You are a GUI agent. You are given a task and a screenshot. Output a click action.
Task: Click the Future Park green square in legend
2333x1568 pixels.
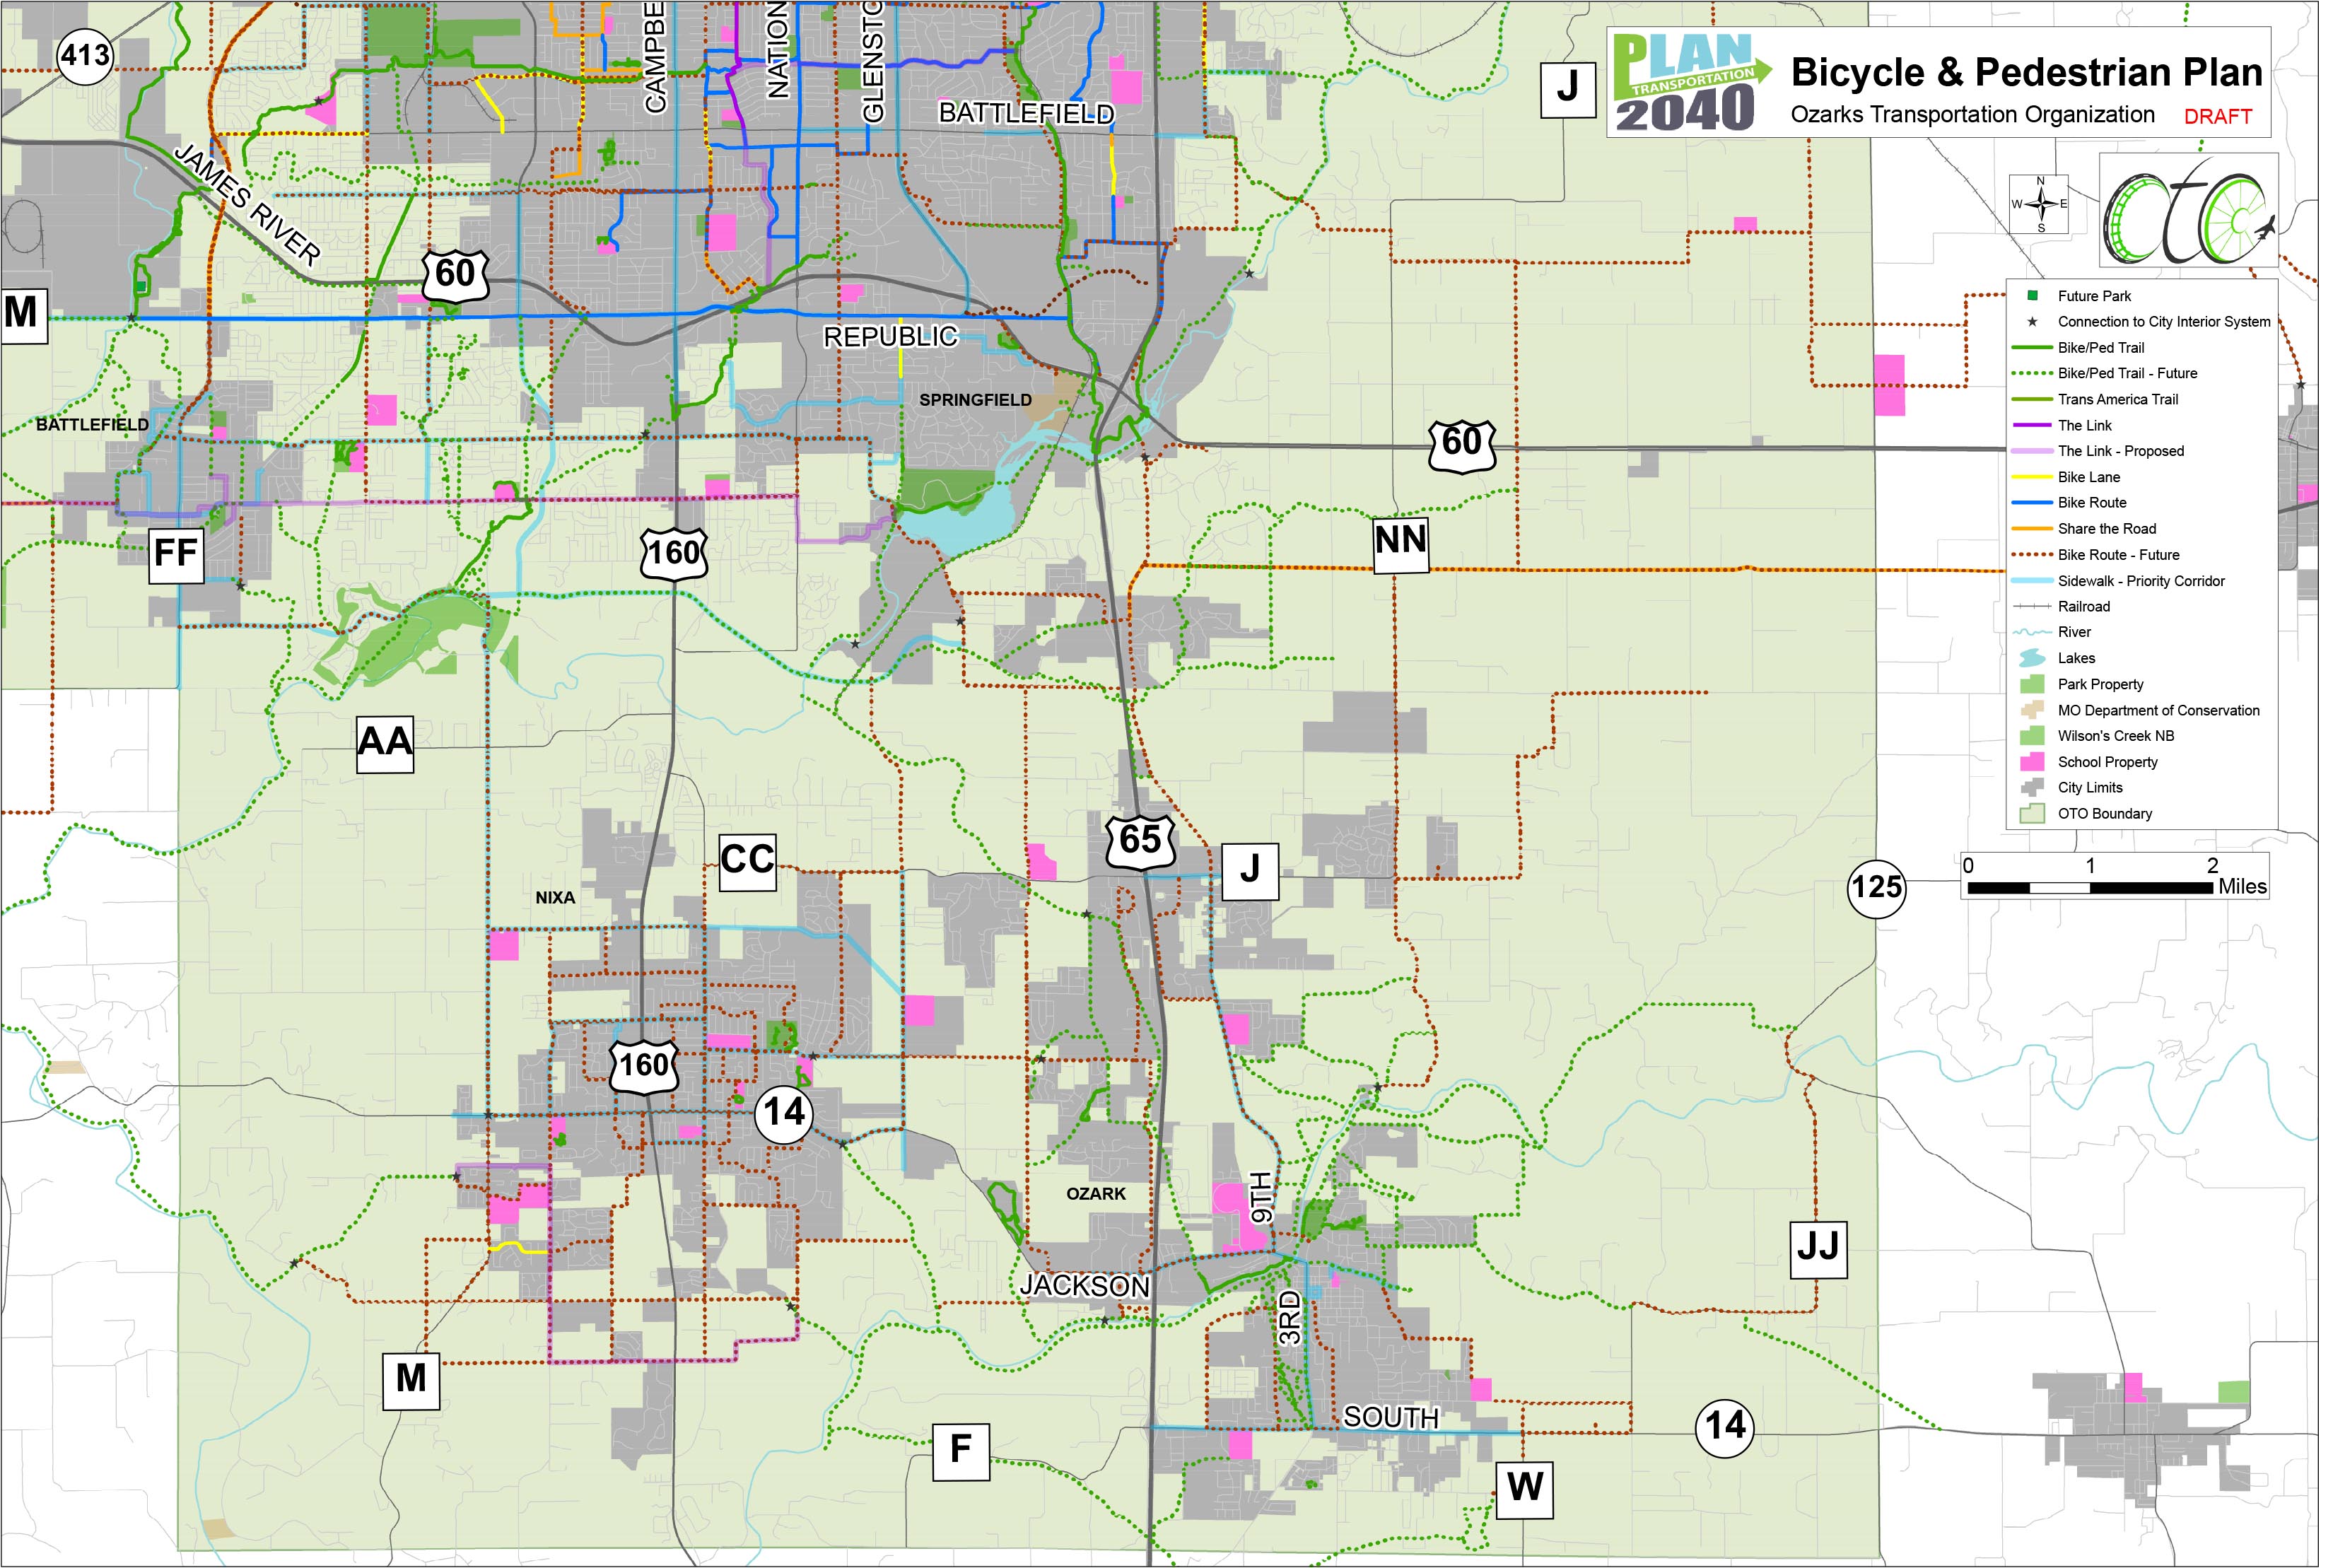tap(2032, 296)
